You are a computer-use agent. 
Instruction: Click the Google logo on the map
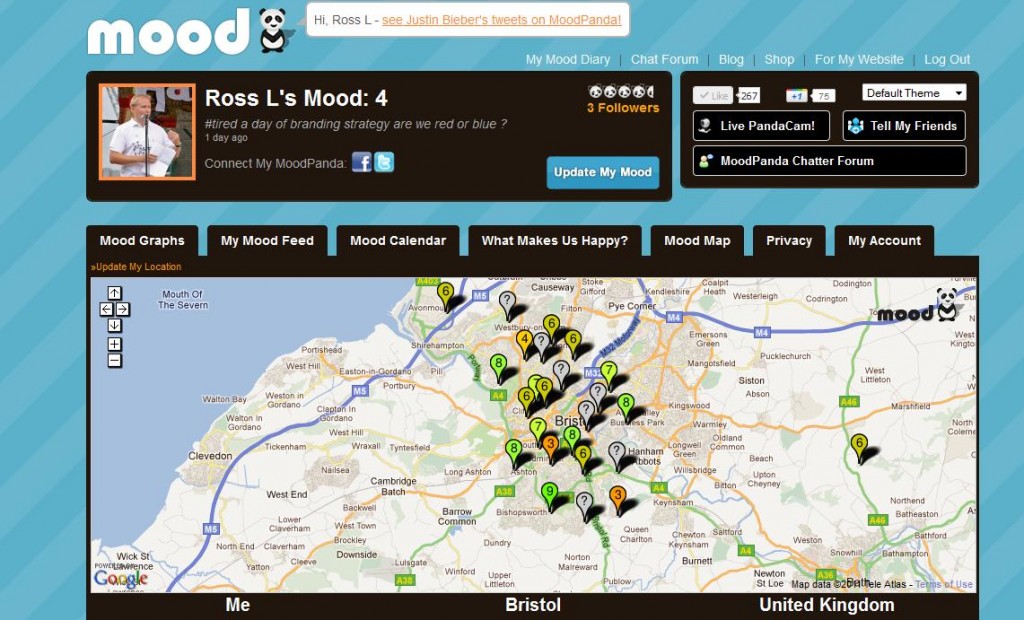tap(121, 578)
